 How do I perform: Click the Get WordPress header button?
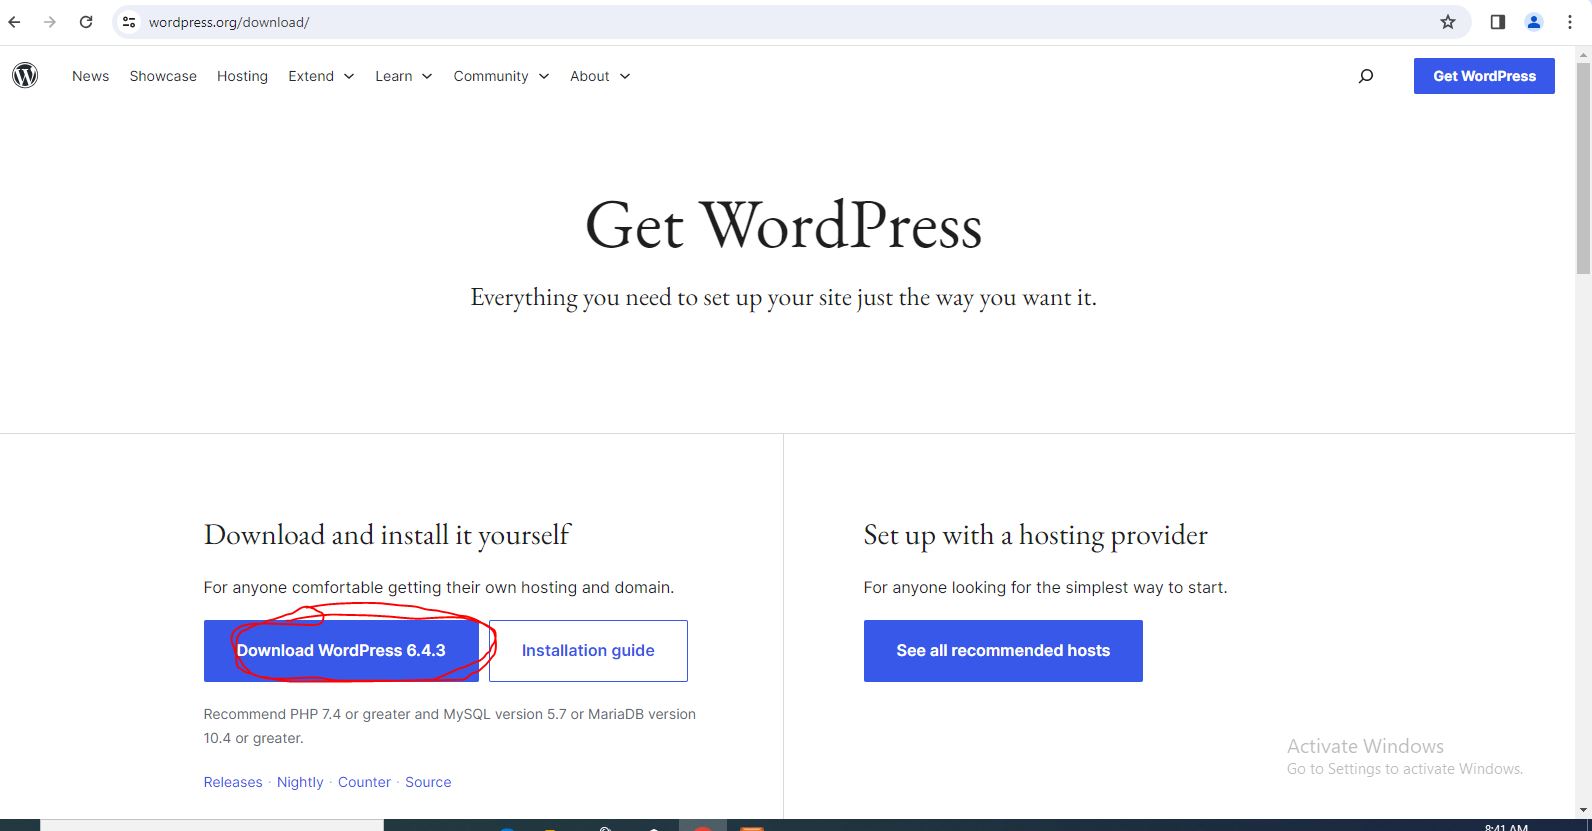[1484, 76]
